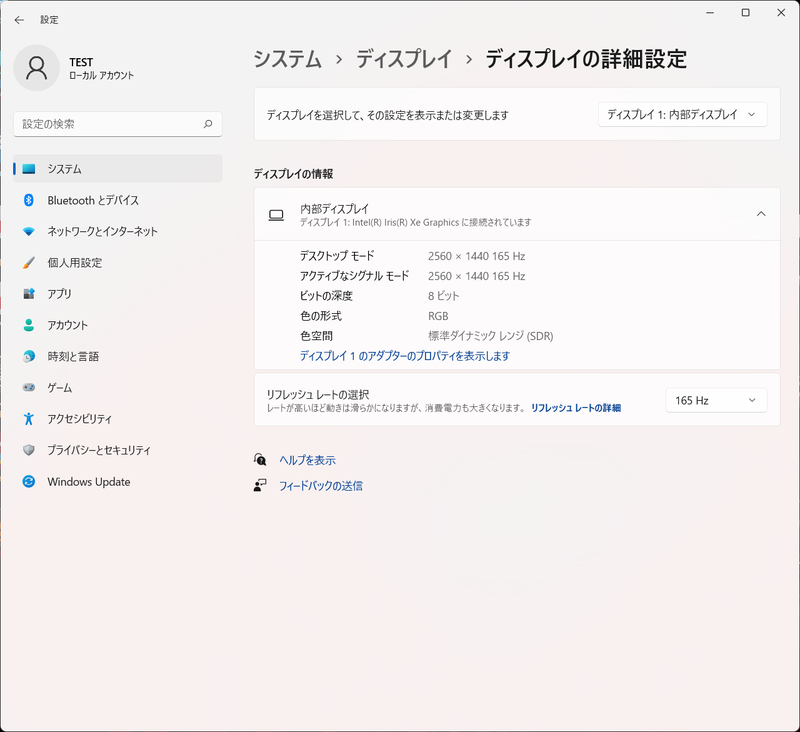800x732 pixels.
Task: Click リフレッシュ レートの詳細 link
Action: (x=577, y=408)
